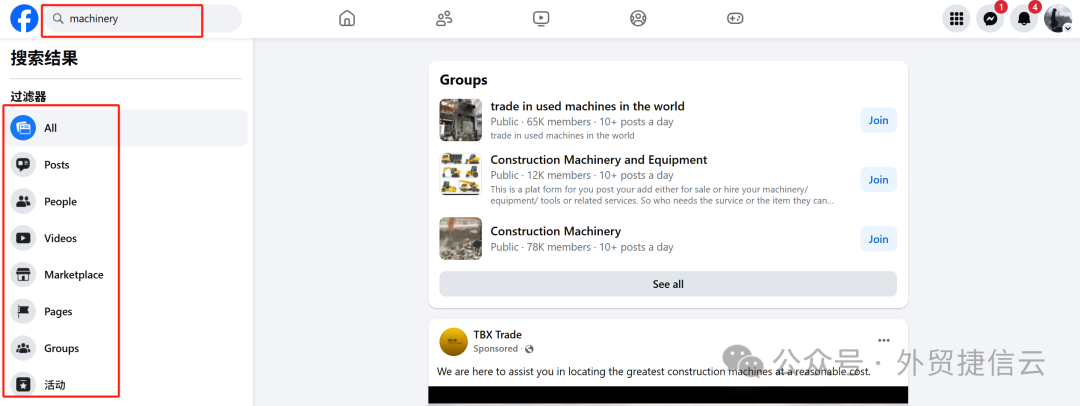Viewport: 1080px width, 406px height.
Task: Click the Marketplace storefront icon
Action: click(x=23, y=275)
